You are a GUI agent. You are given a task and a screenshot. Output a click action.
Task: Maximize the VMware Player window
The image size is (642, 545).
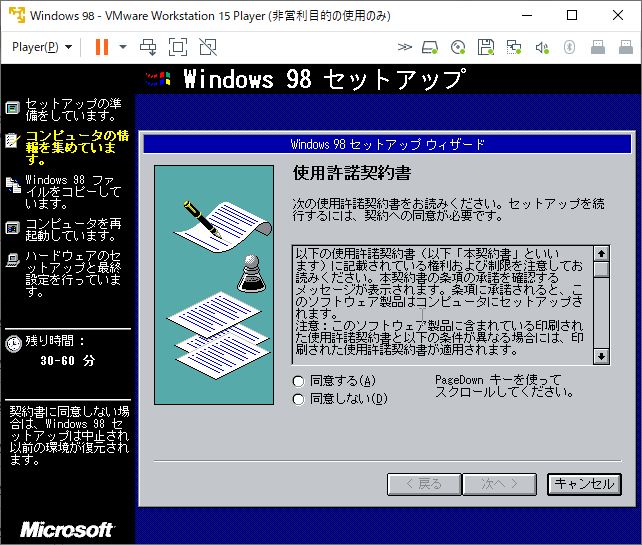(x=572, y=15)
